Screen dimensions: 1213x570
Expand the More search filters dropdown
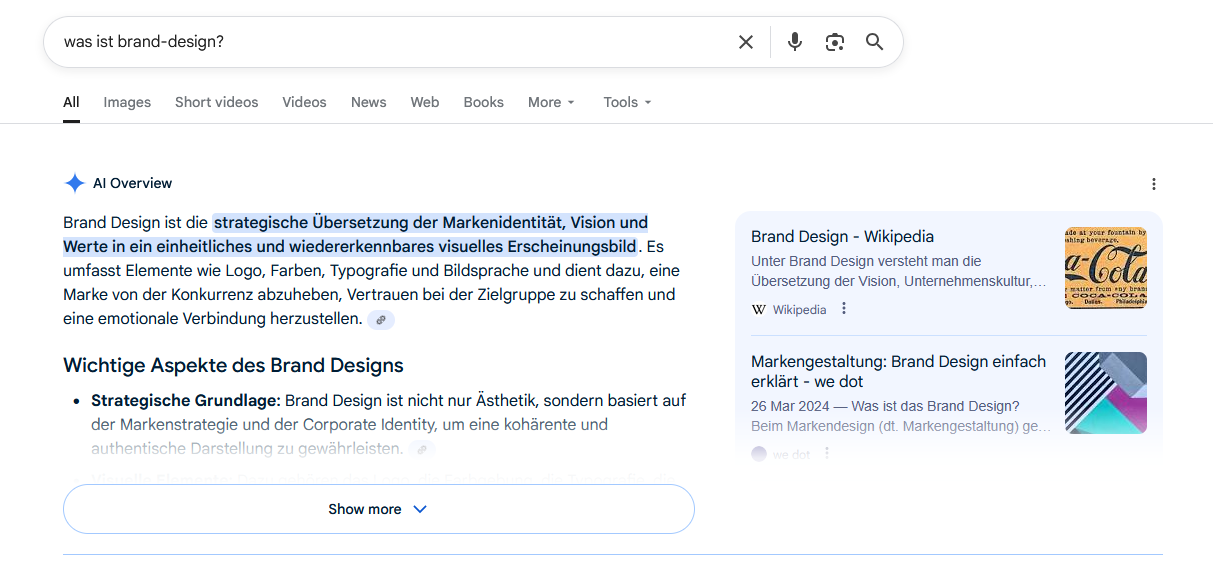tap(551, 102)
